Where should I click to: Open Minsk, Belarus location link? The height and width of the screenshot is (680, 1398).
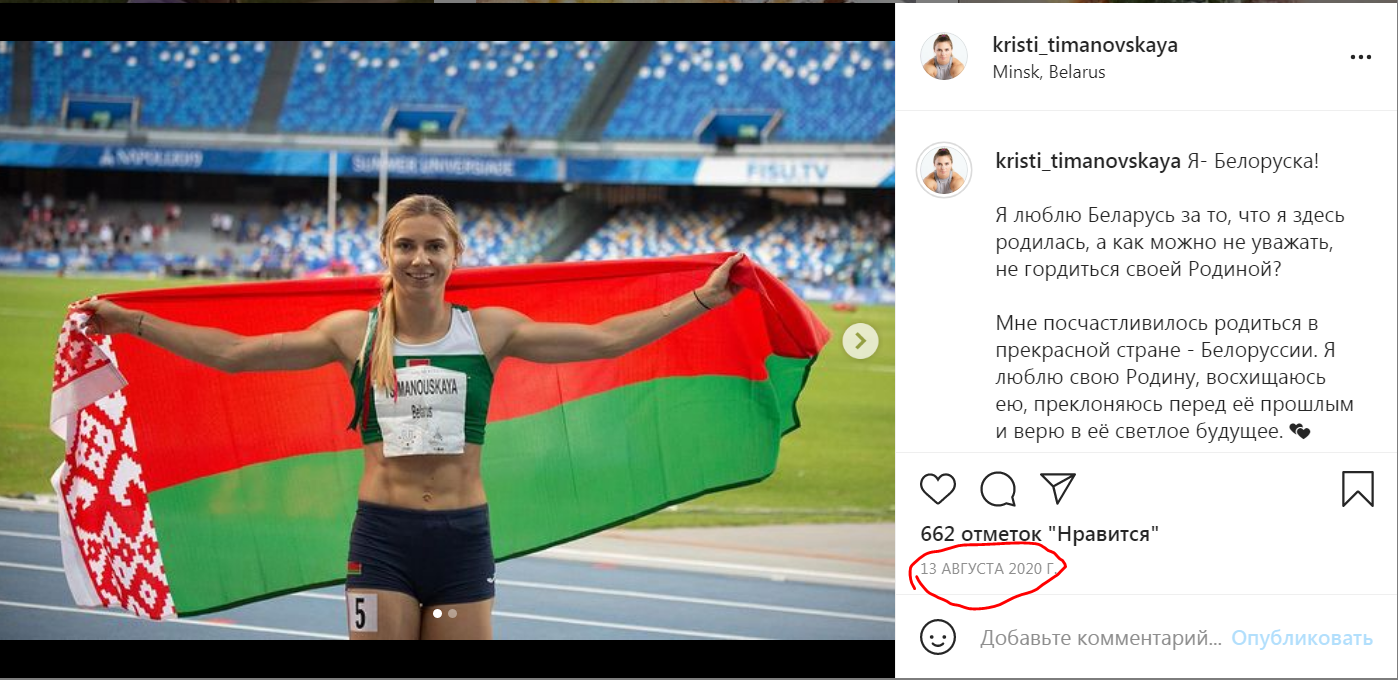point(1048,72)
